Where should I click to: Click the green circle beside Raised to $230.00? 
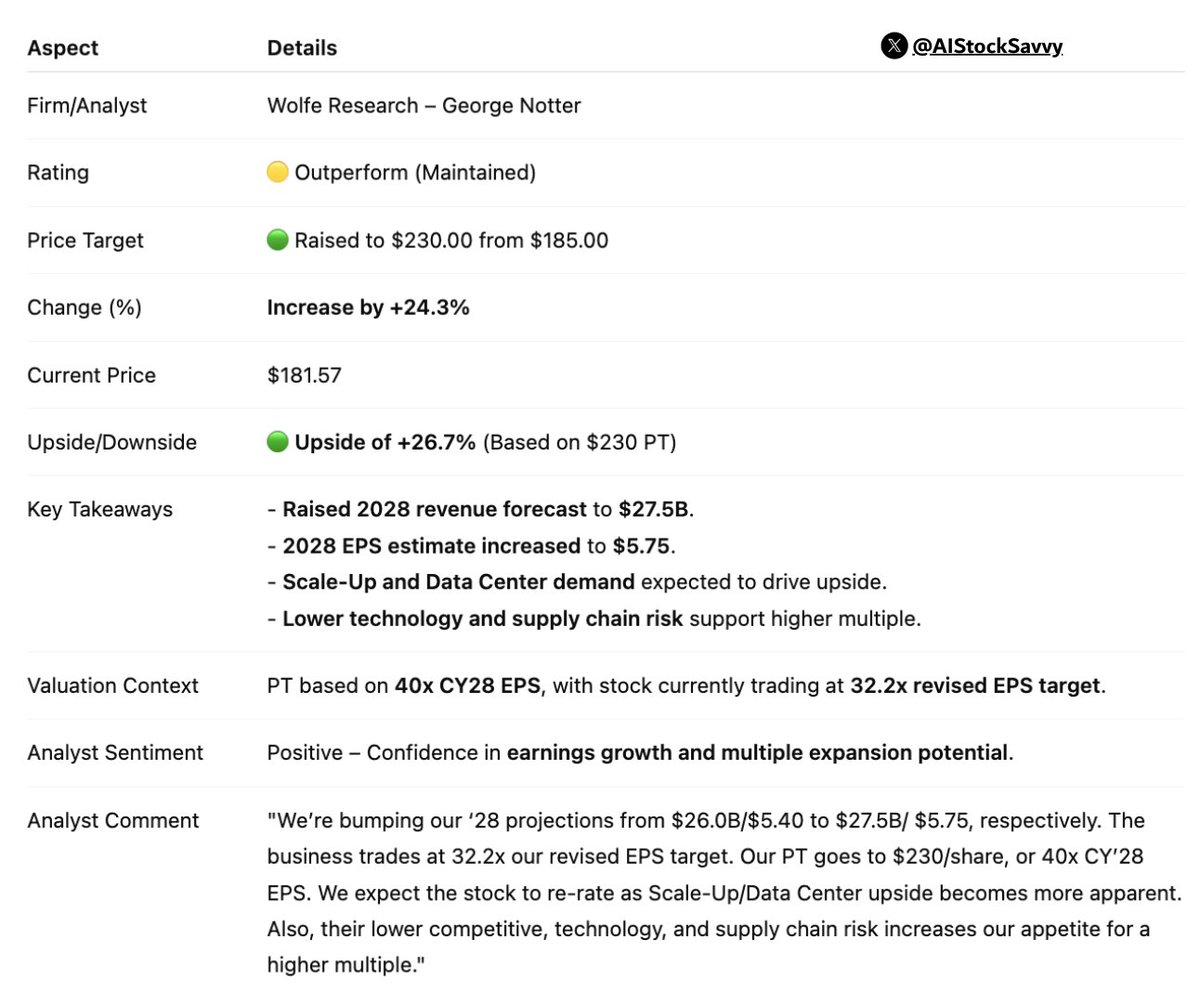coord(278,240)
